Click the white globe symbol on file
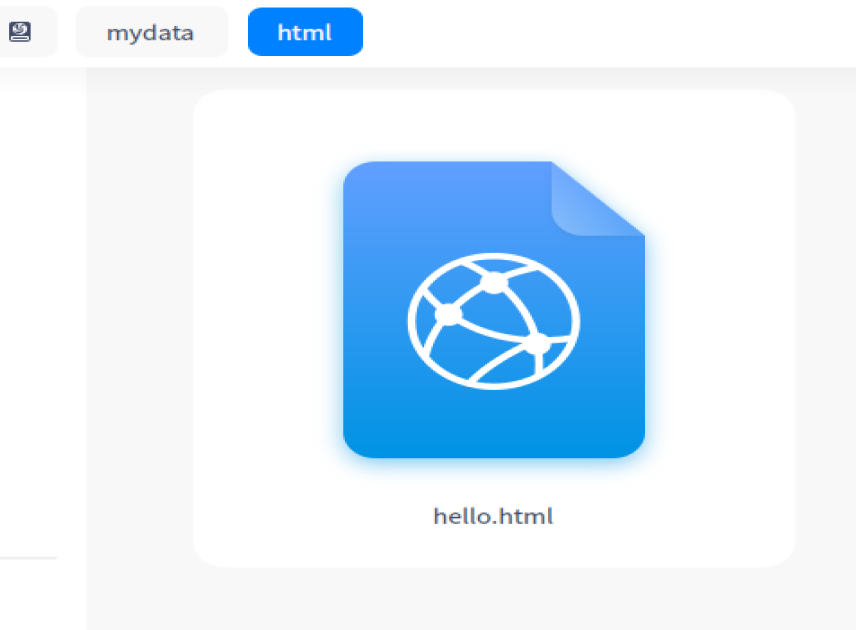This screenshot has height=630, width=856. 493,320
